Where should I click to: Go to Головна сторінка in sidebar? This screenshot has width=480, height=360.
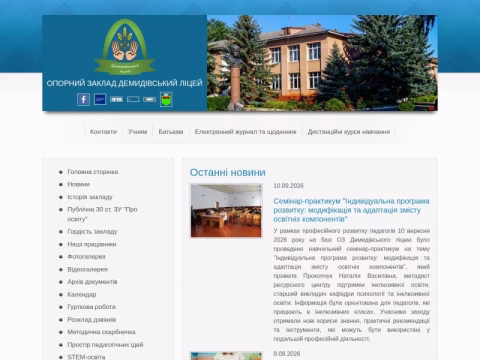(x=93, y=172)
